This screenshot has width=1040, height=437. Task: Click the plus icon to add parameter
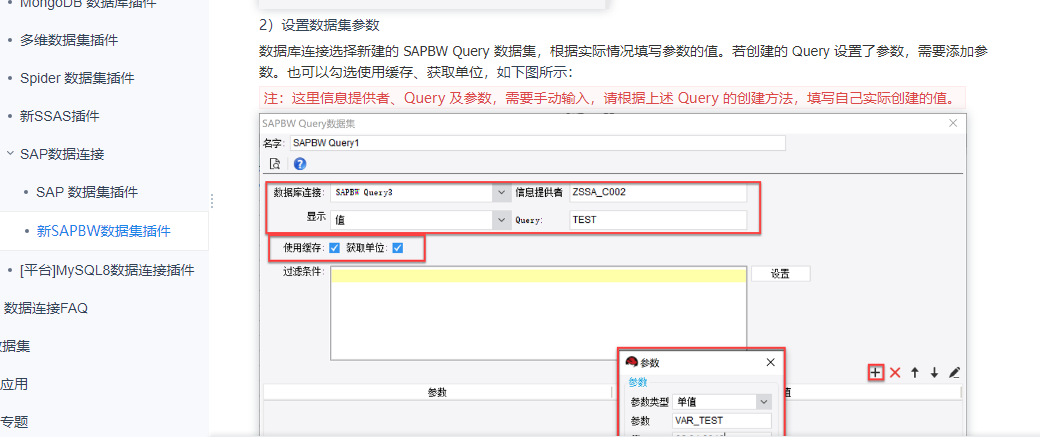pyautogui.click(x=876, y=373)
